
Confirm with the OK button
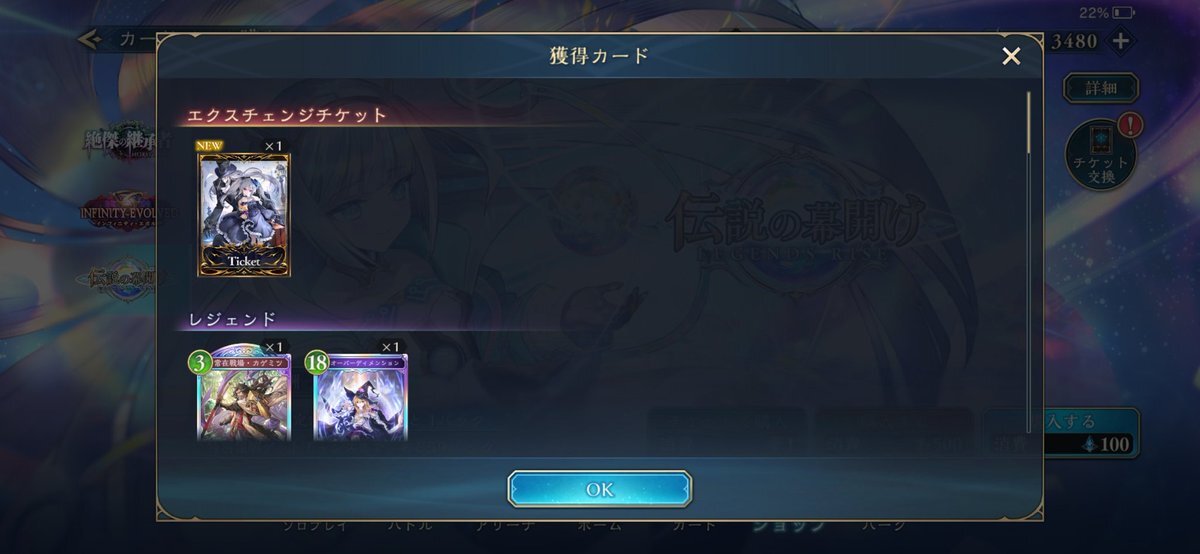click(599, 489)
